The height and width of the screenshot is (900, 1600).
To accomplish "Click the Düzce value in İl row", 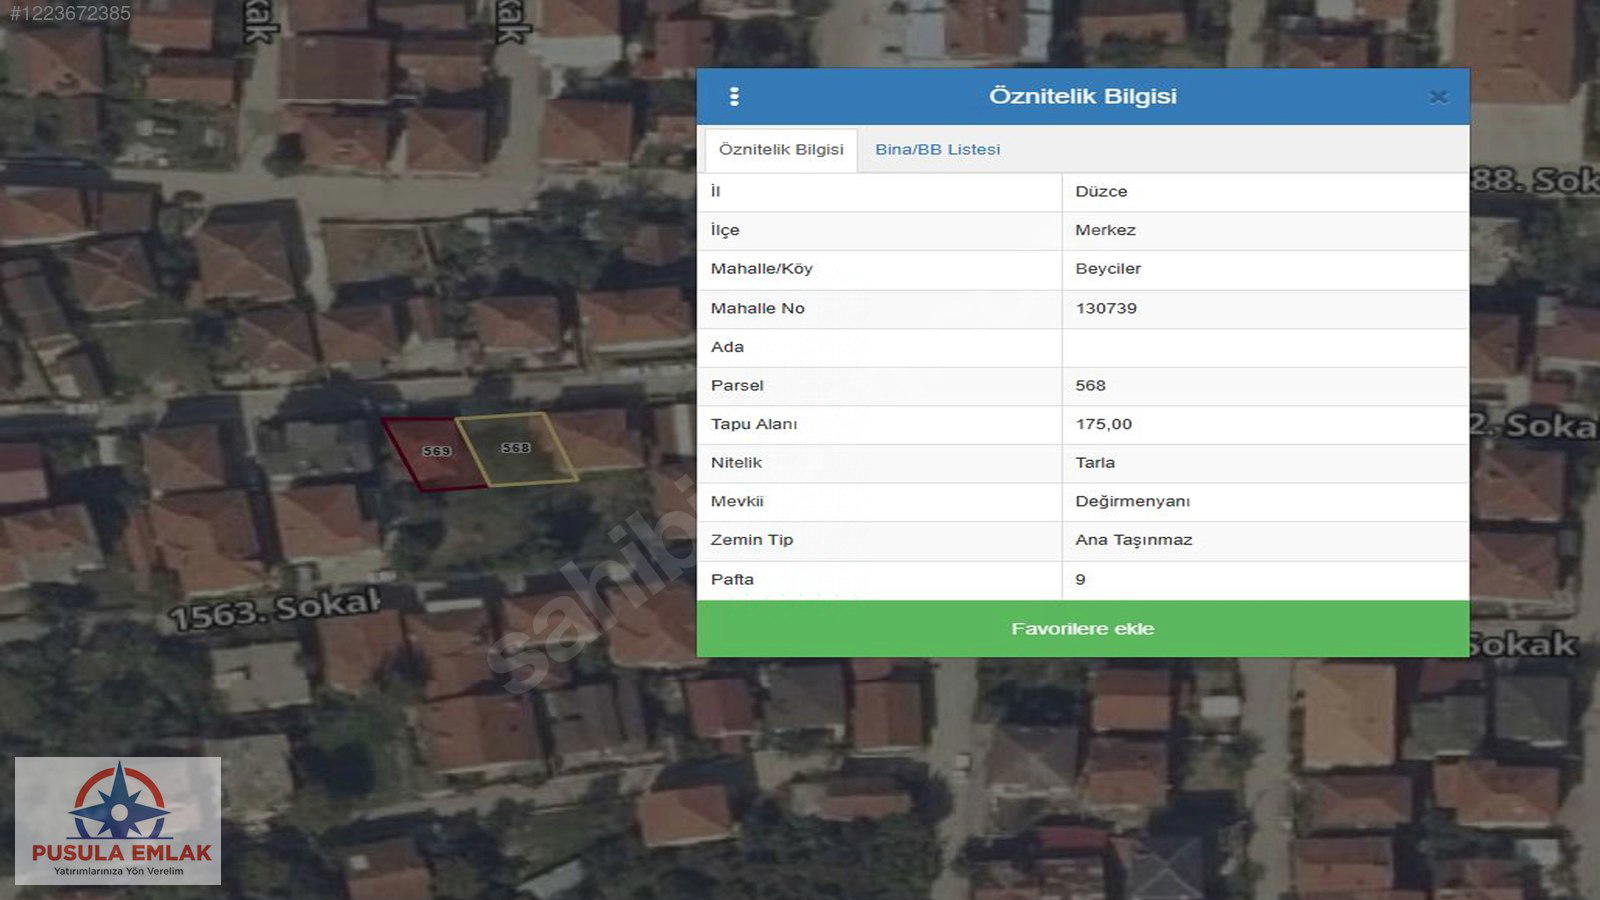I will (x=1101, y=192).
